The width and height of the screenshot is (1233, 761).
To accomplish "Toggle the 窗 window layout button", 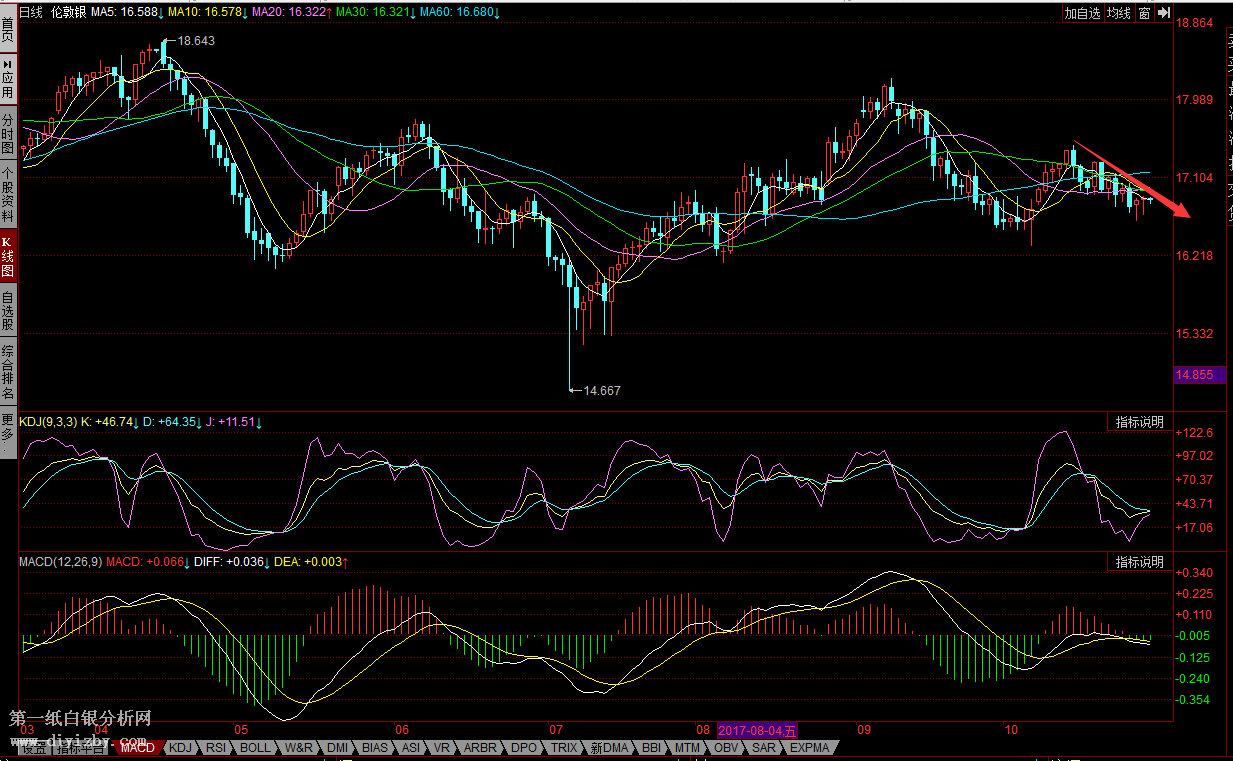I will coord(1144,13).
